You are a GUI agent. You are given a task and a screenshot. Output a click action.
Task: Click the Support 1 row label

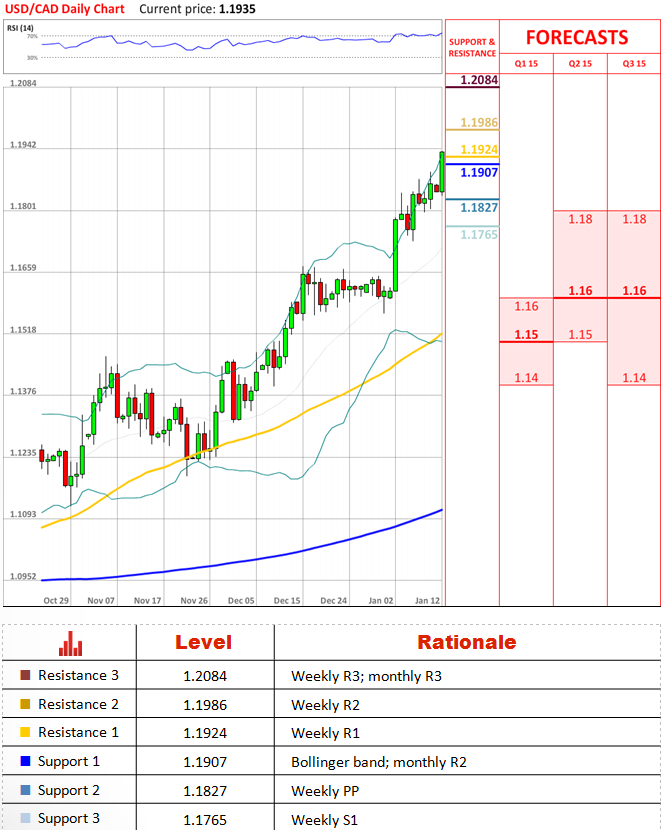coord(69,762)
